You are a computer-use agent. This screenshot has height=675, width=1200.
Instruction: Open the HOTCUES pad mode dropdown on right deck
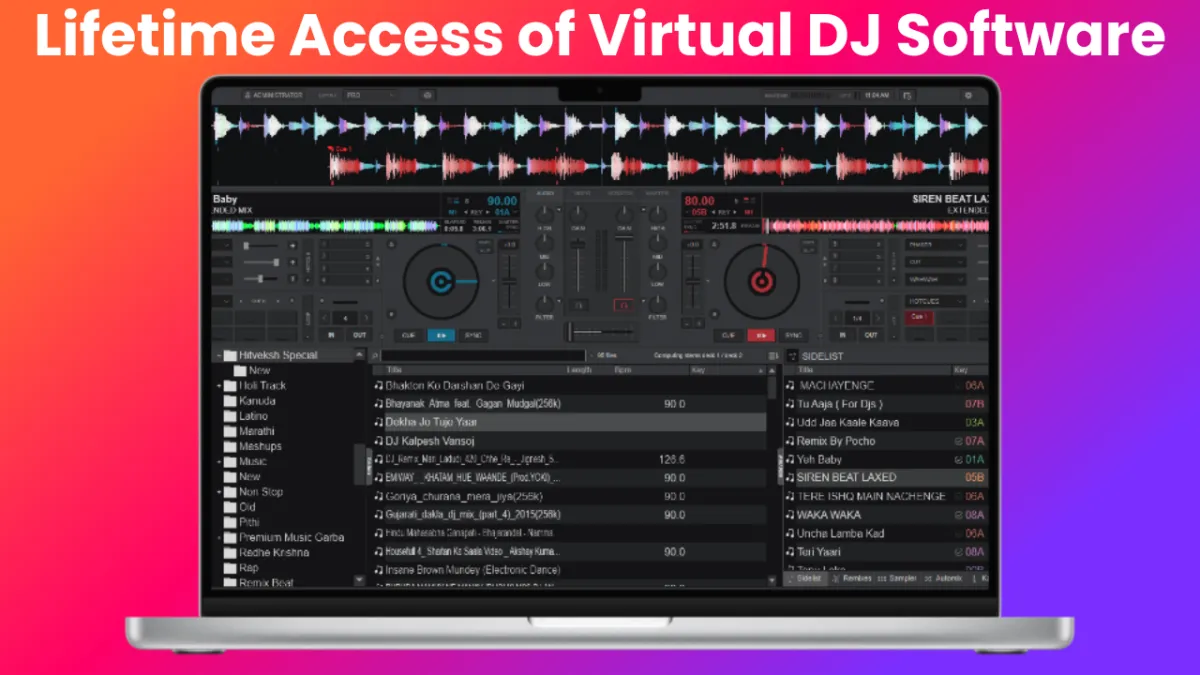[936, 300]
